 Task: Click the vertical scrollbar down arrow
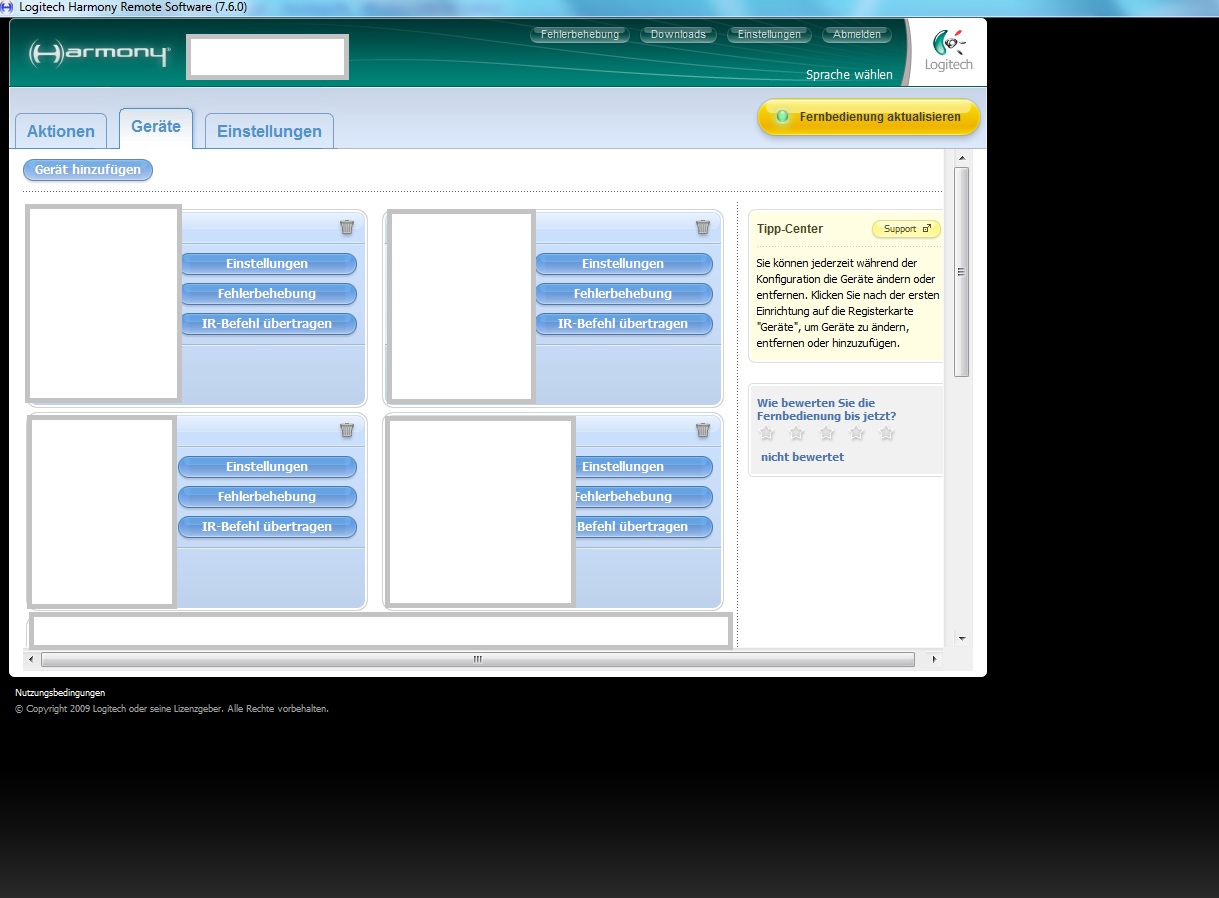(x=961, y=637)
